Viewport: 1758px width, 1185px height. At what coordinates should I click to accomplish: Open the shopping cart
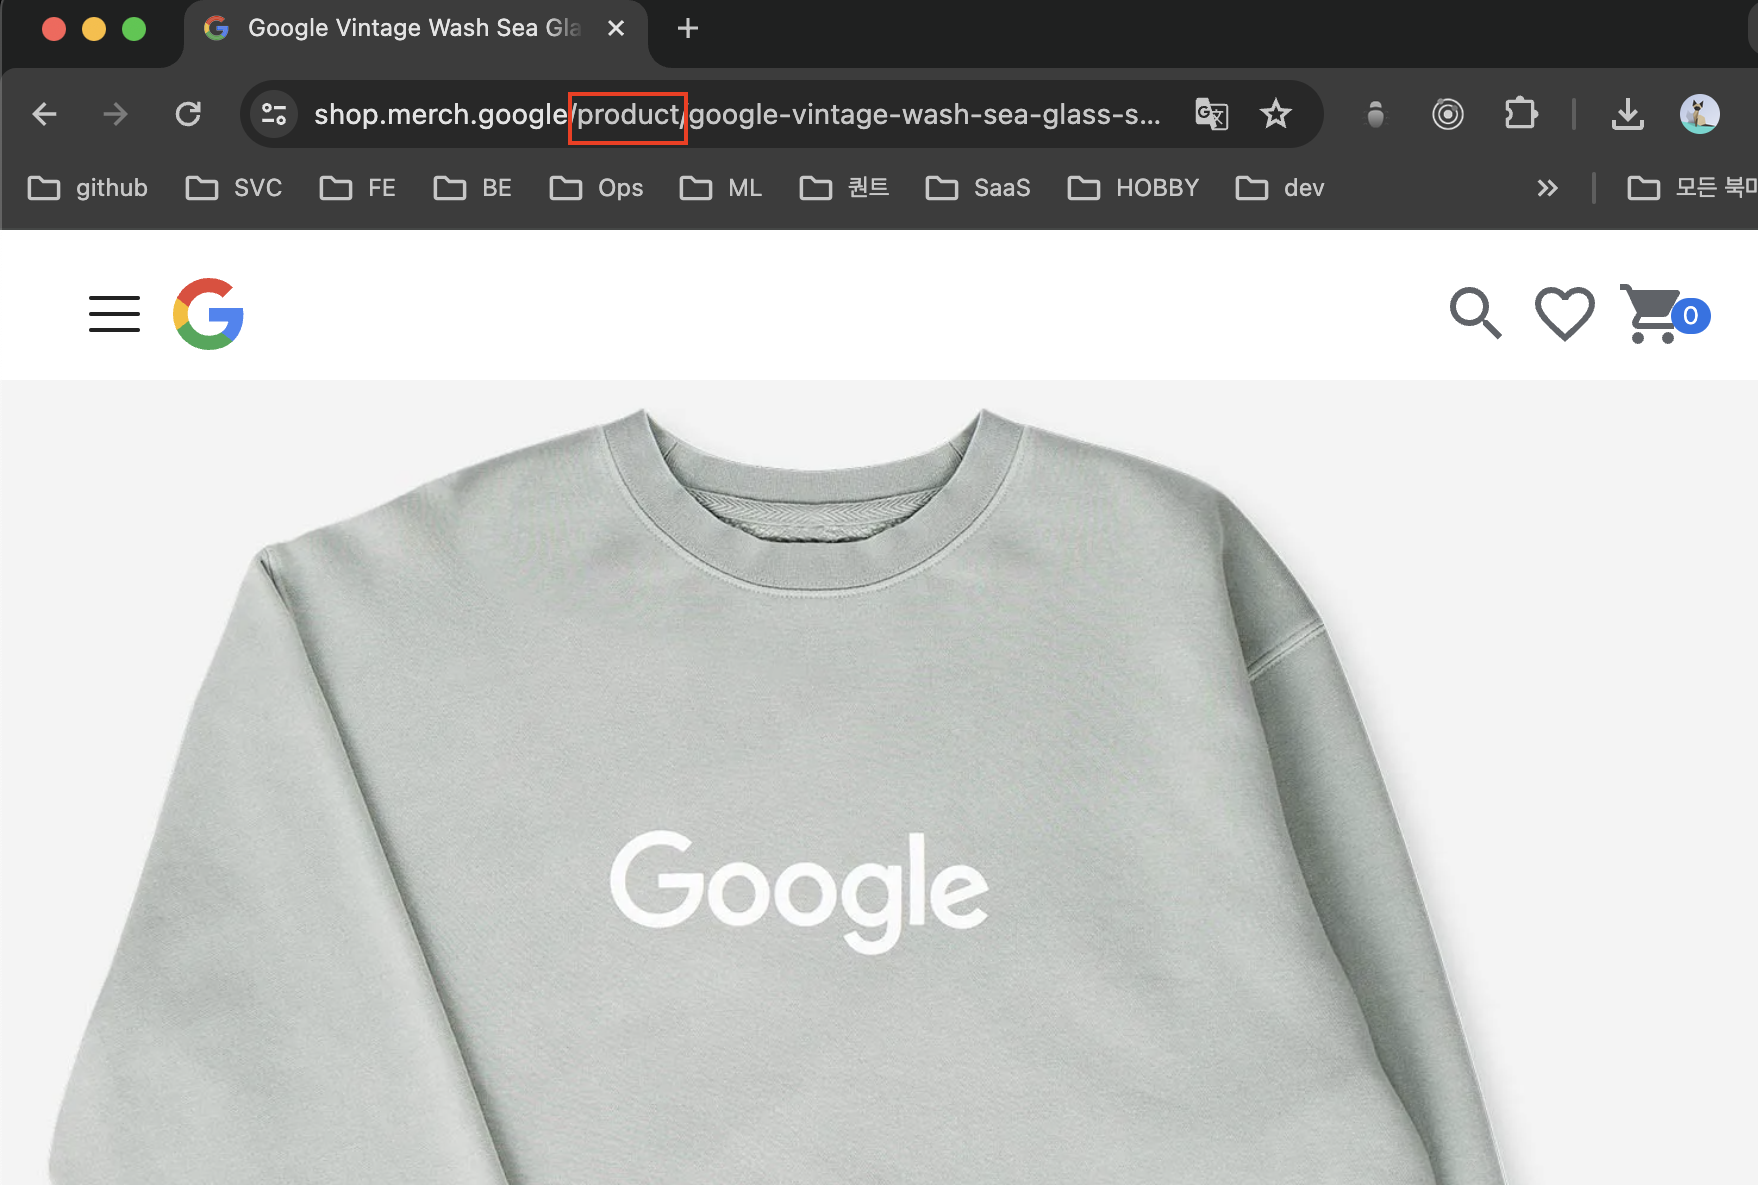(1664, 314)
